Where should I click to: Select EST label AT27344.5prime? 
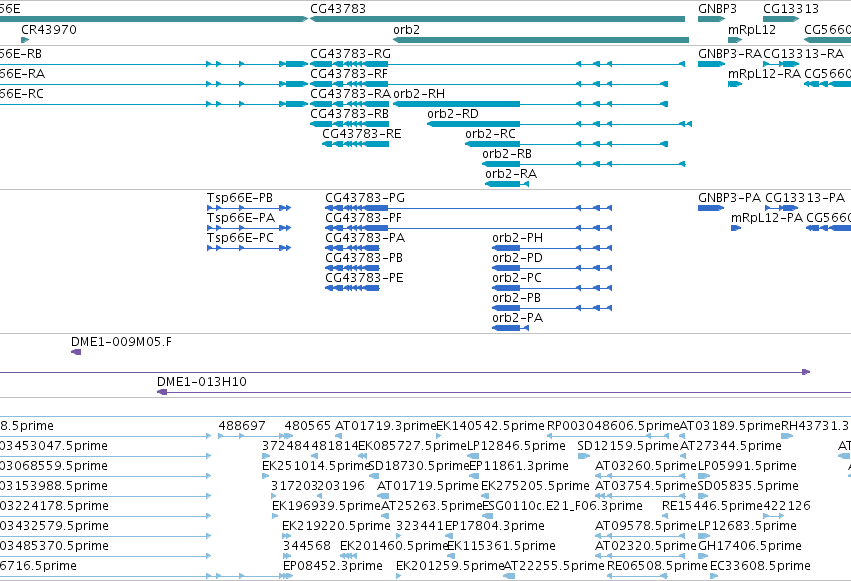coord(731,446)
